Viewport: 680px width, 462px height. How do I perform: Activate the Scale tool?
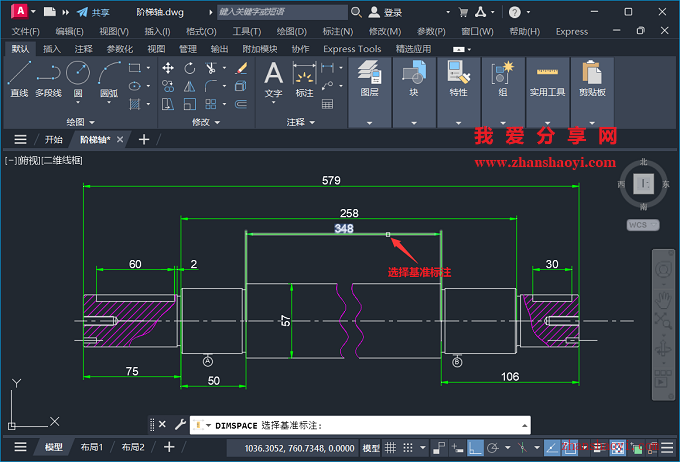(190, 104)
